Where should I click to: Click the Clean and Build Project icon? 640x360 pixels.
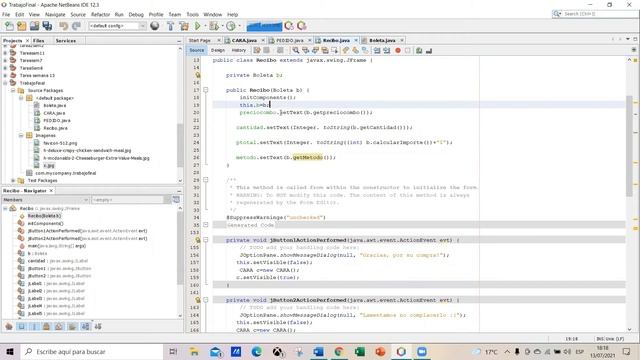point(184,26)
